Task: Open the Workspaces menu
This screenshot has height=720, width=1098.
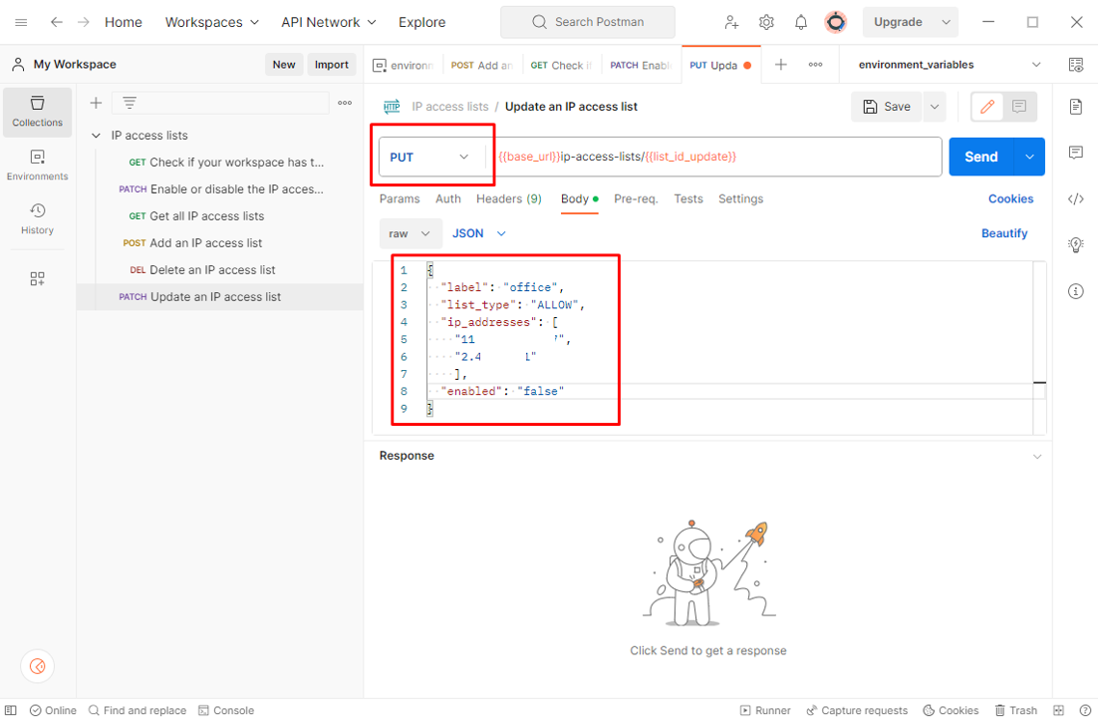Action: coord(211,22)
